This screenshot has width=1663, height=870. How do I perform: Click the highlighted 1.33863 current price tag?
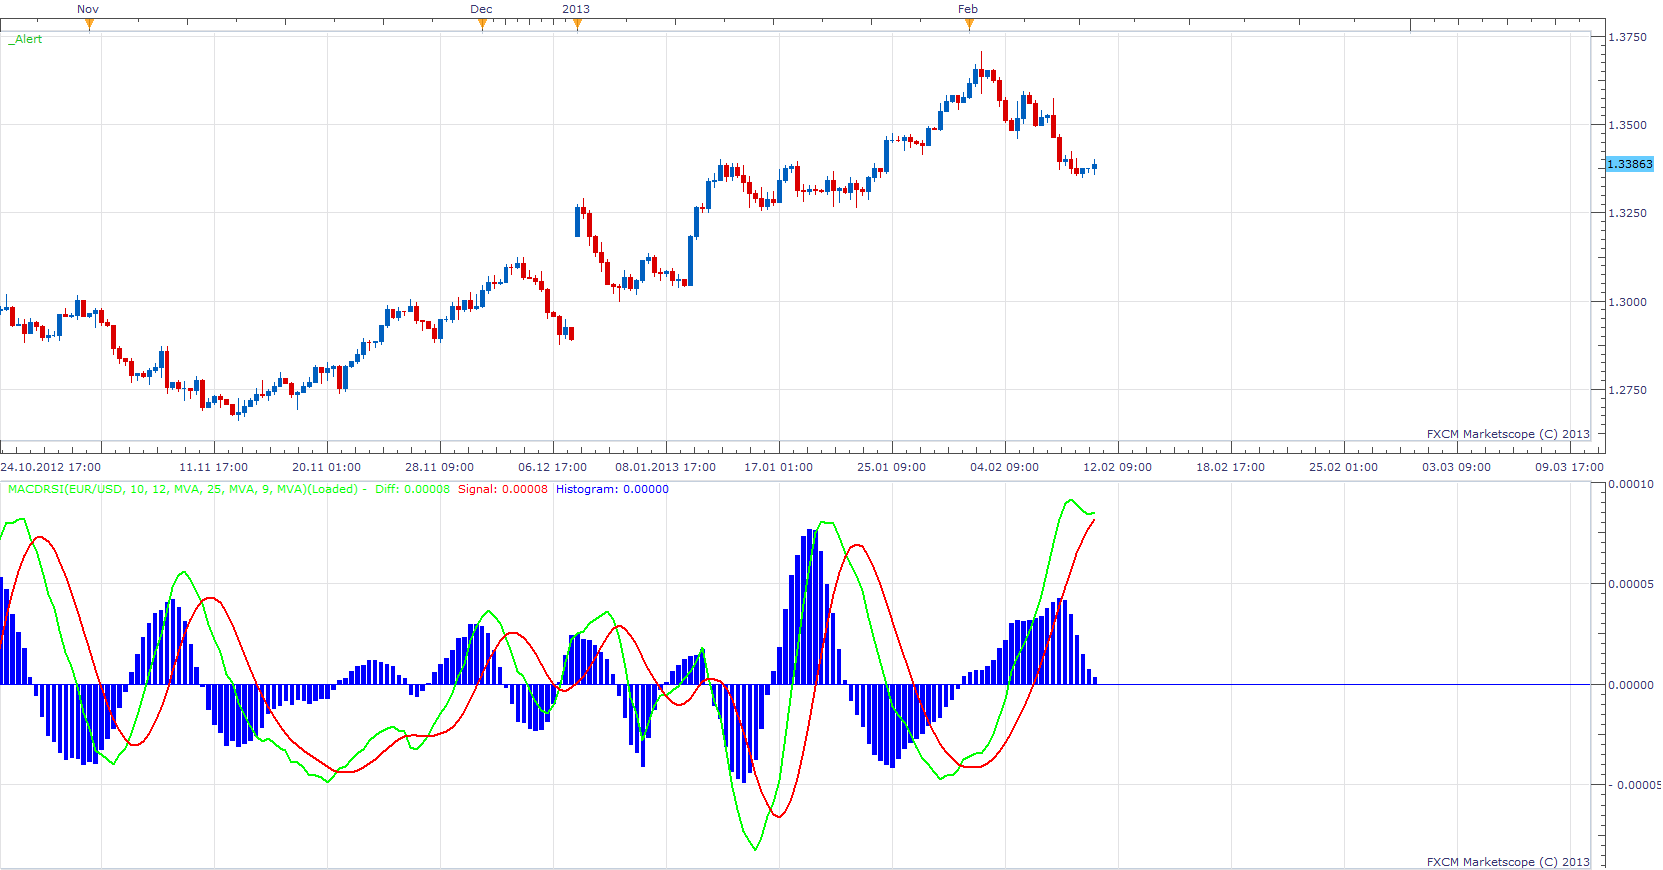[x=1630, y=164]
